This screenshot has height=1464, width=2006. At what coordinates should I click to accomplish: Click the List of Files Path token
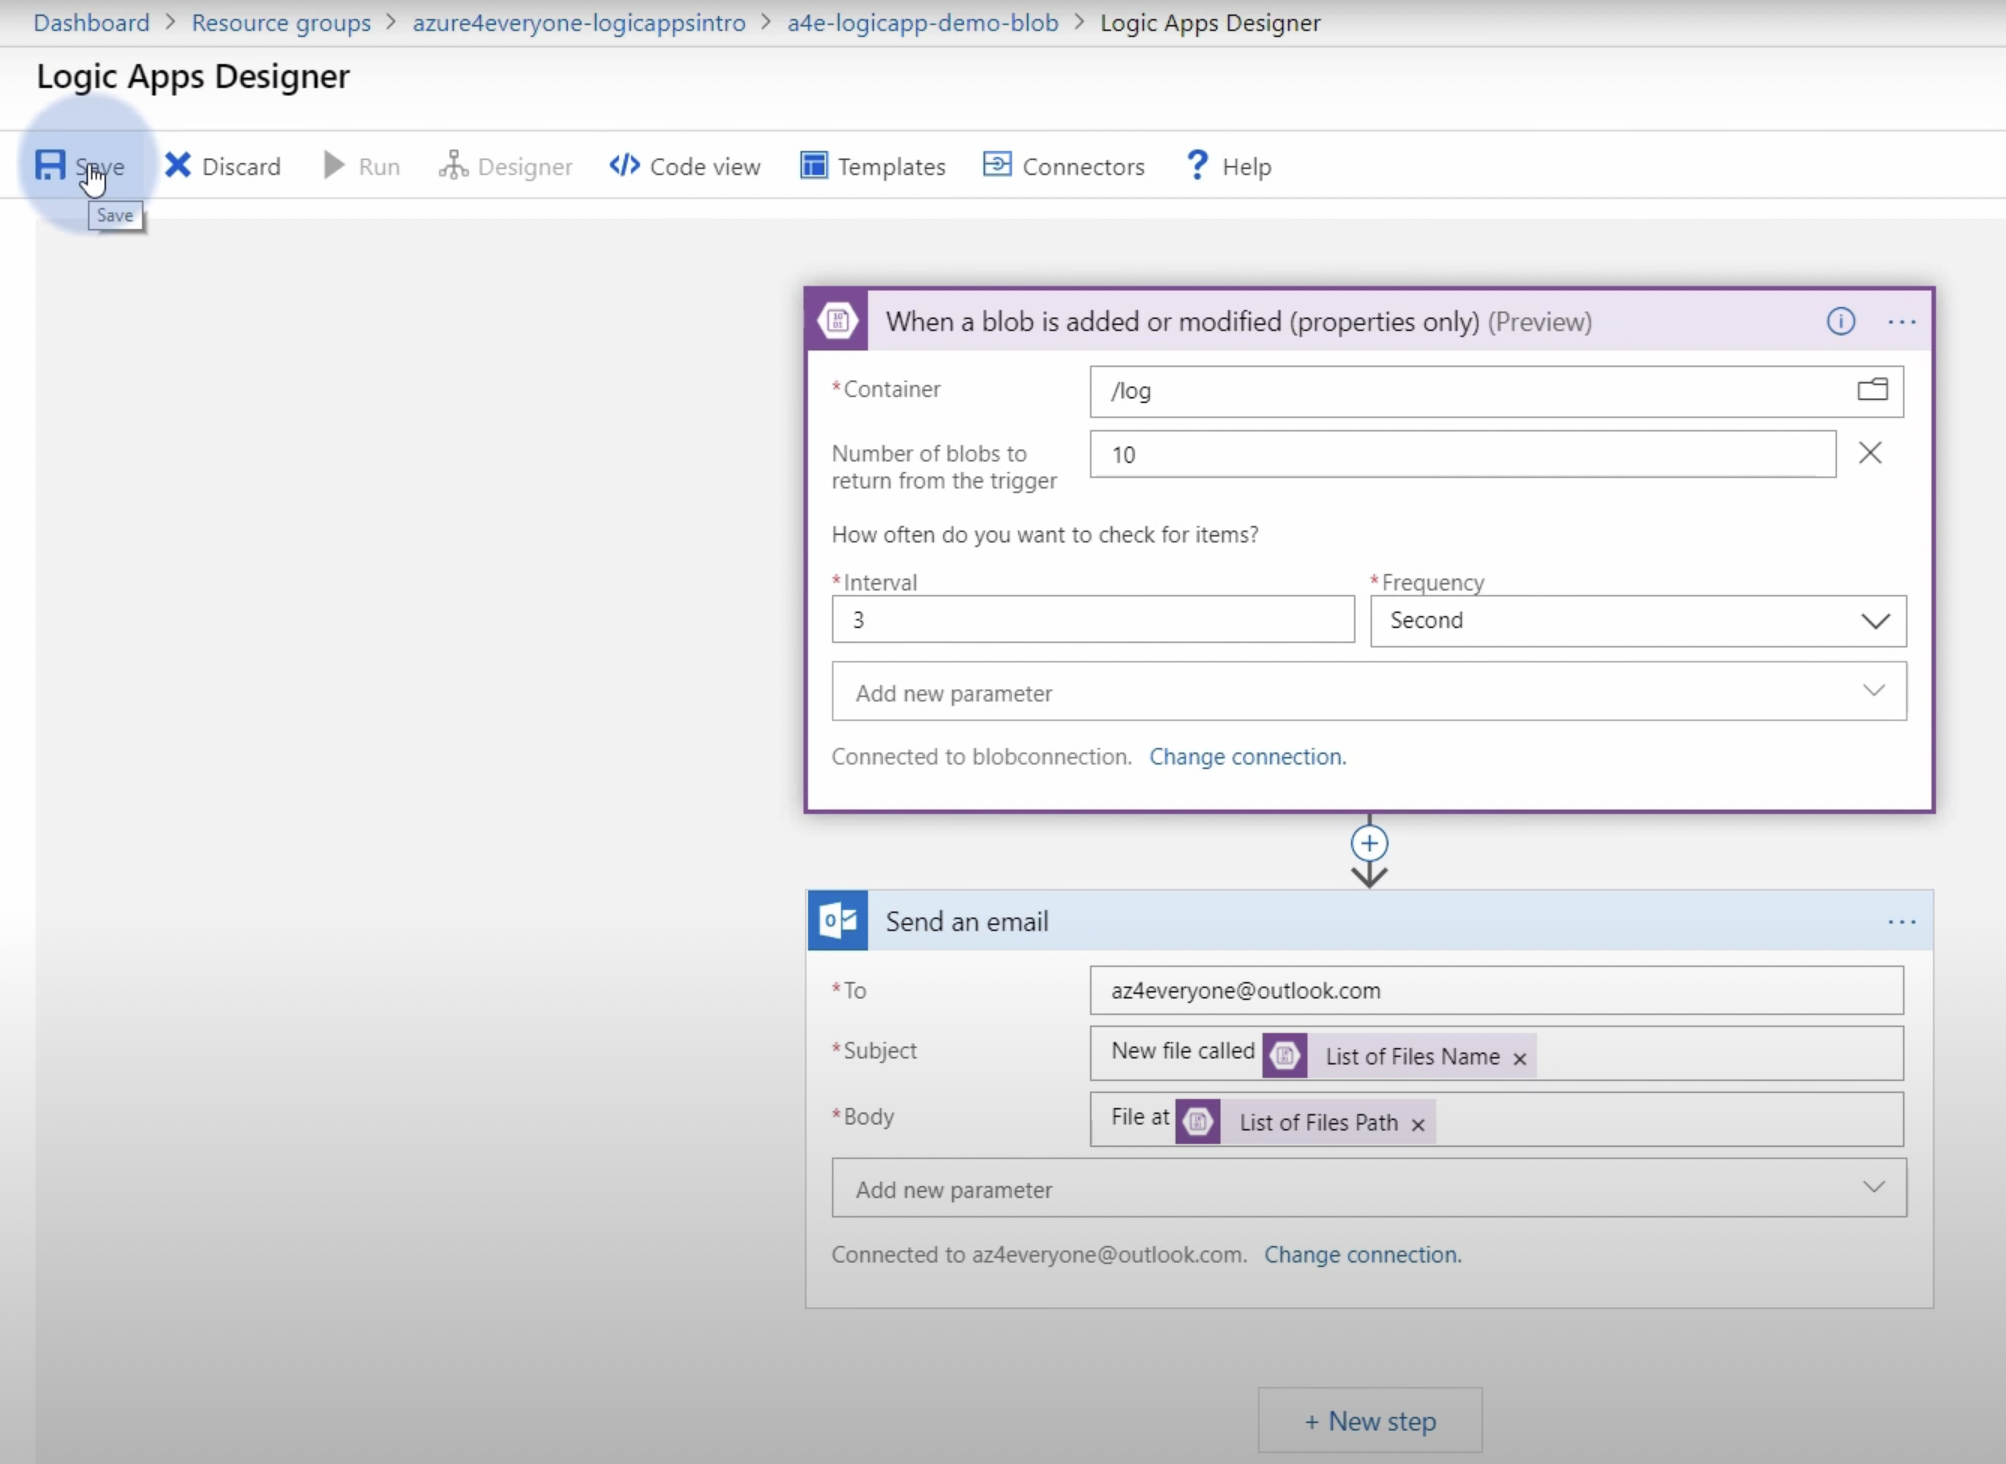1305,1122
